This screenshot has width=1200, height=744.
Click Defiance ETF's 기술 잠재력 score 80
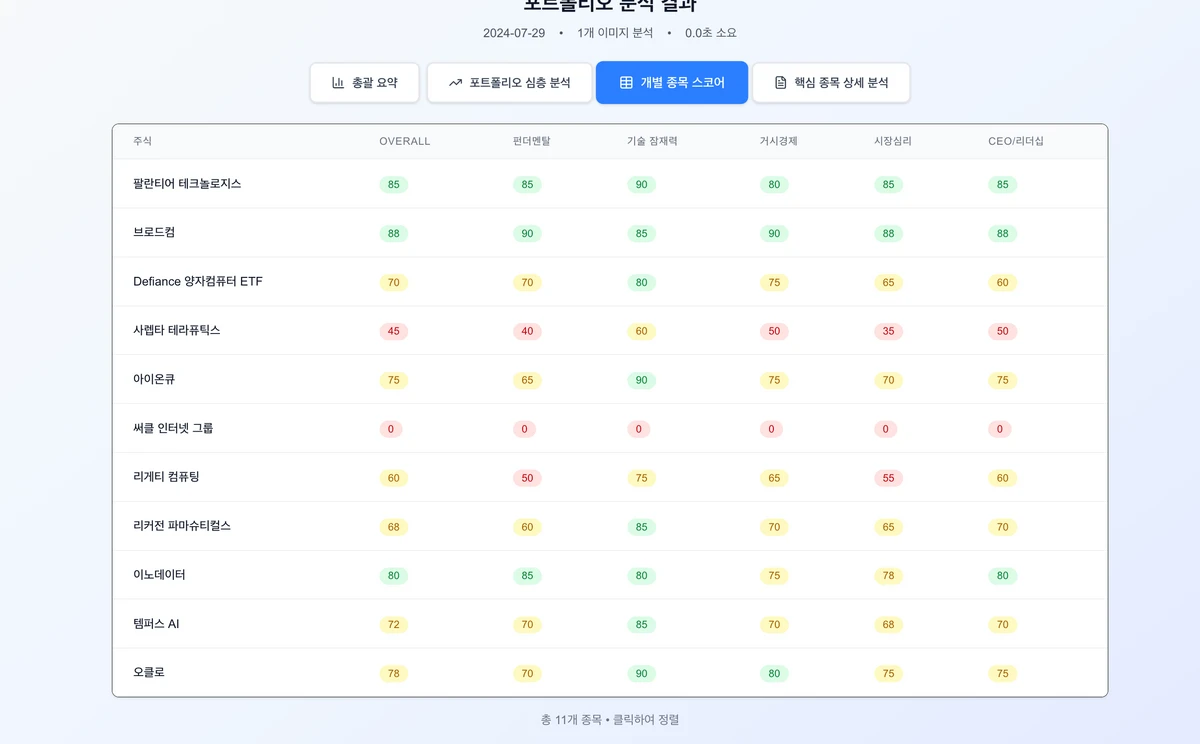641,283
